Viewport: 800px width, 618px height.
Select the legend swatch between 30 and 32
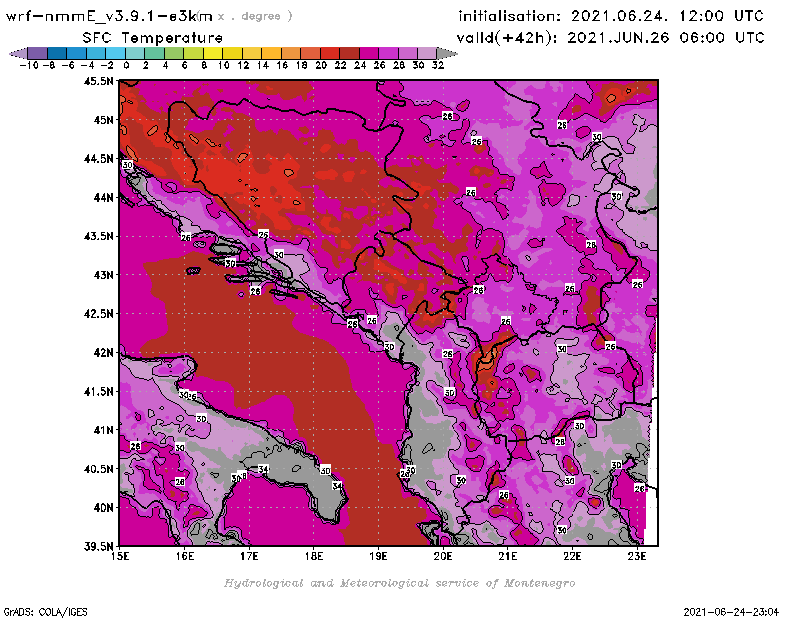point(428,53)
